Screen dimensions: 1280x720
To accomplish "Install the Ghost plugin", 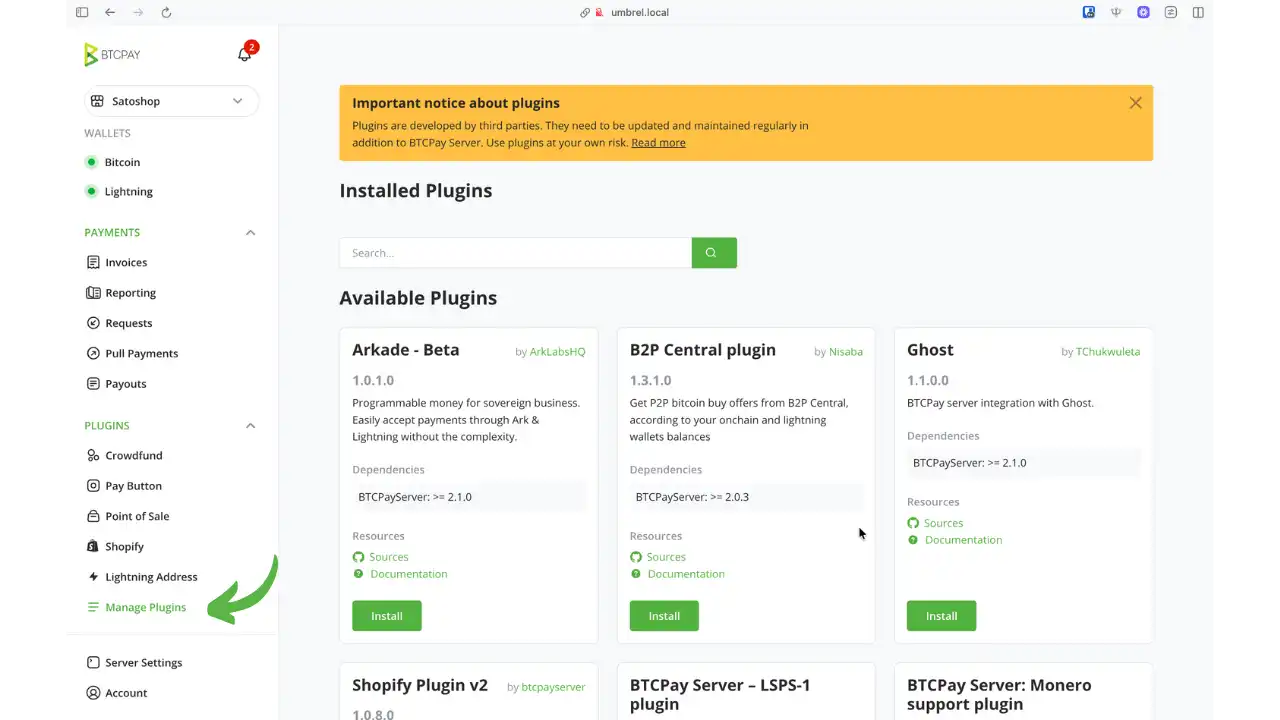I will click(x=941, y=615).
